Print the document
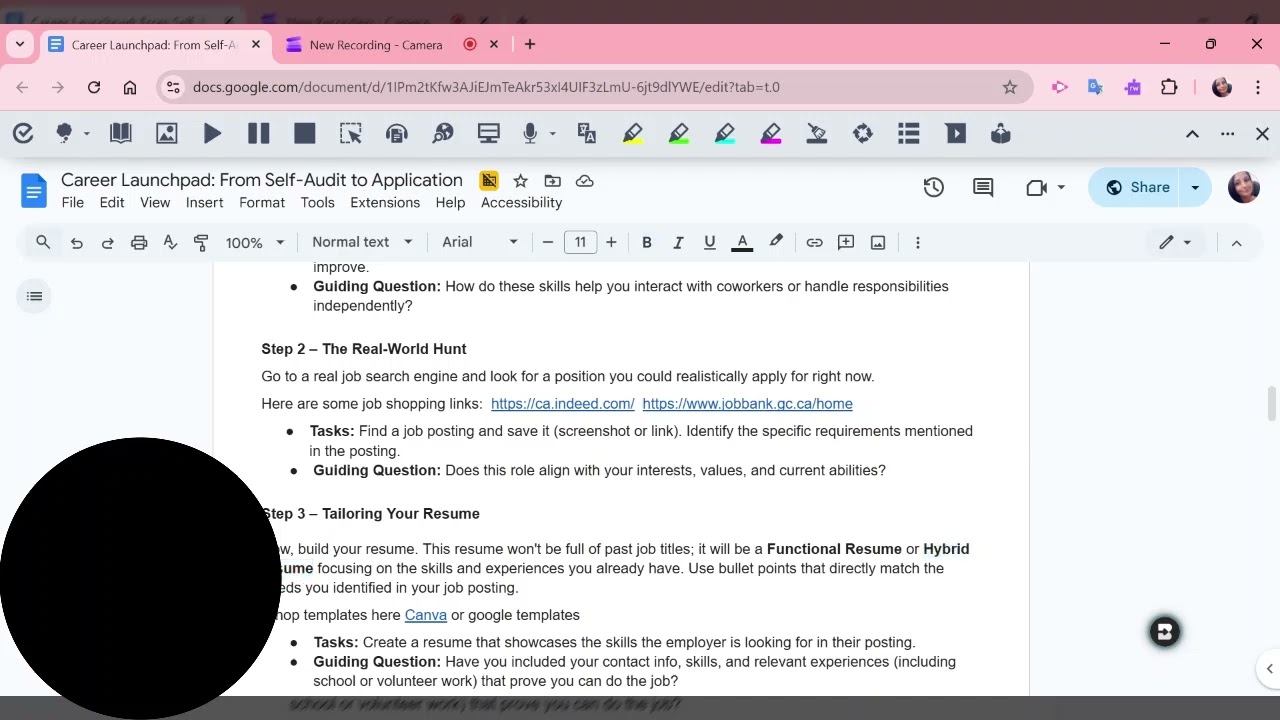The width and height of the screenshot is (1280, 720). (x=139, y=242)
